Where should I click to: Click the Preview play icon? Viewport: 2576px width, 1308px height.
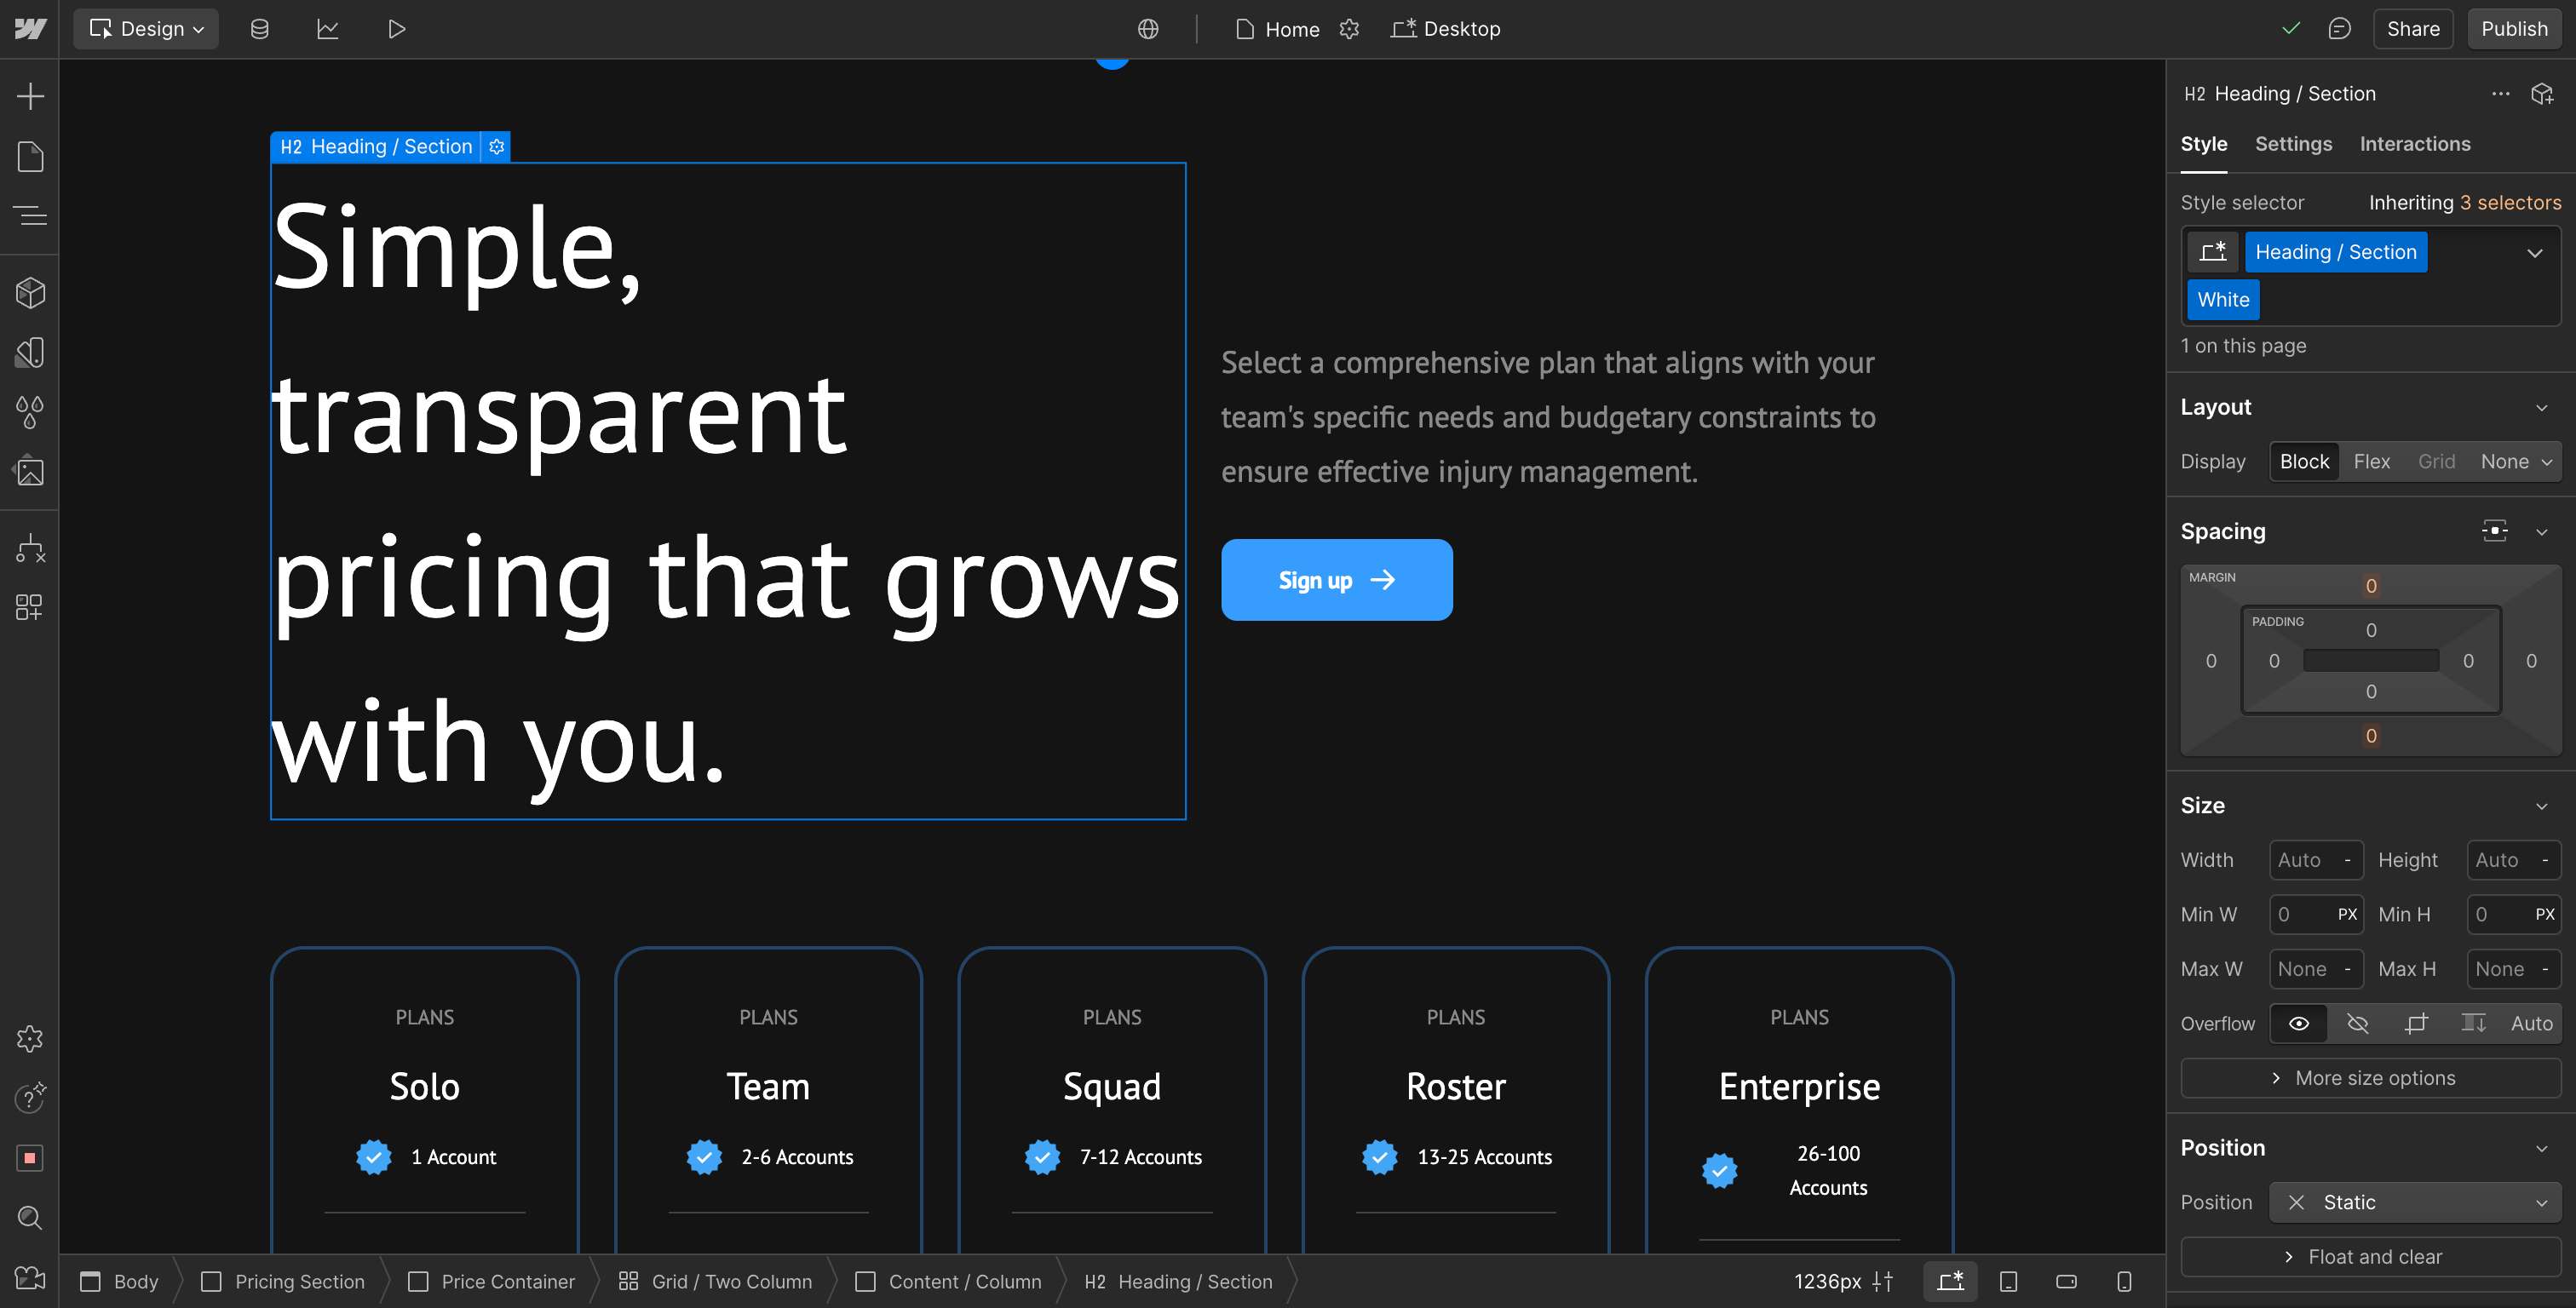tap(396, 29)
